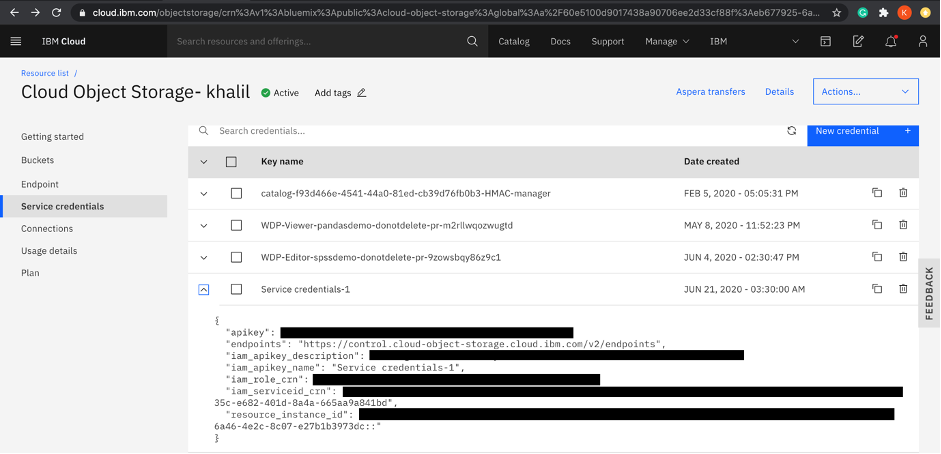Open Plan in sidebar
This screenshot has width=941, height=454.
(30, 273)
